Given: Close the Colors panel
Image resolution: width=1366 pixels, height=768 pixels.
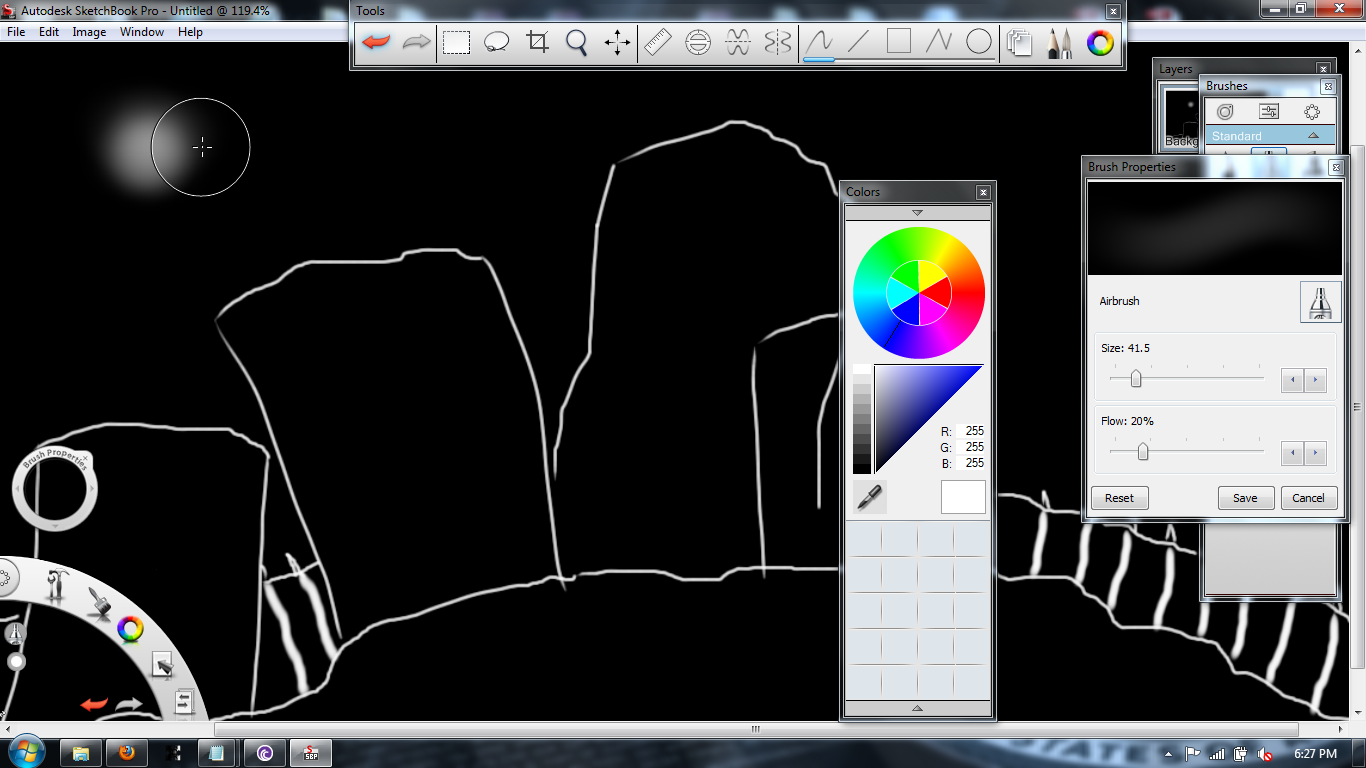Looking at the screenshot, I should 983,192.
